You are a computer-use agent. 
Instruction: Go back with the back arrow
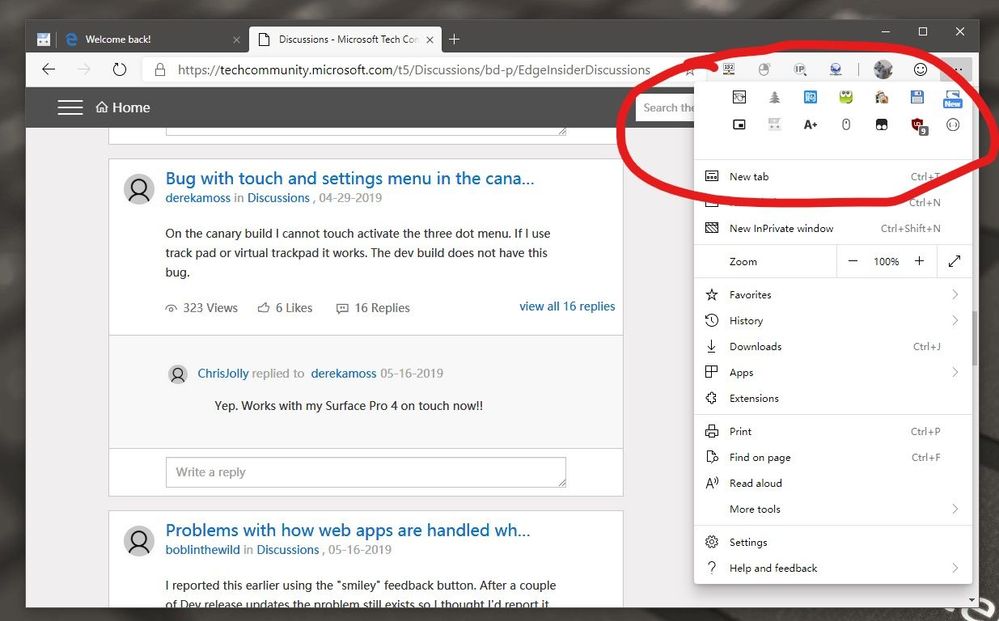(48, 69)
